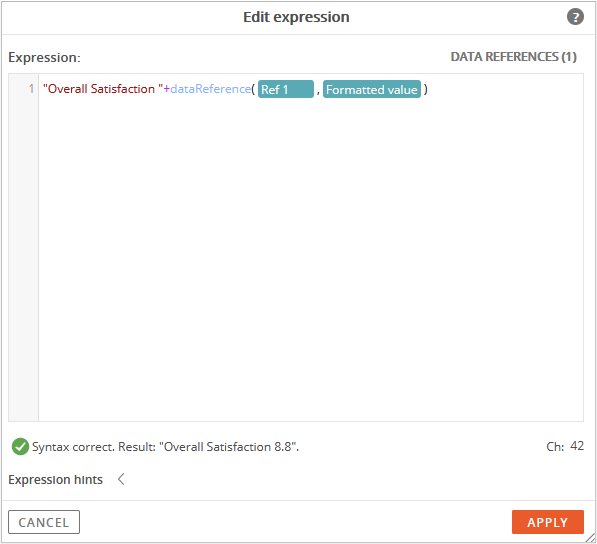Screen dimensions: 597x544
Task: Select the Formatted value token
Action: 372,89
